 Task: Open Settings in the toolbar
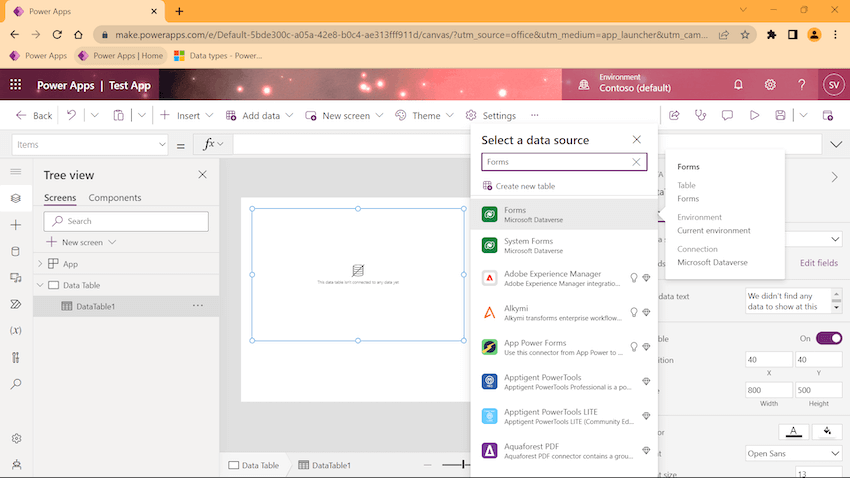click(x=491, y=115)
